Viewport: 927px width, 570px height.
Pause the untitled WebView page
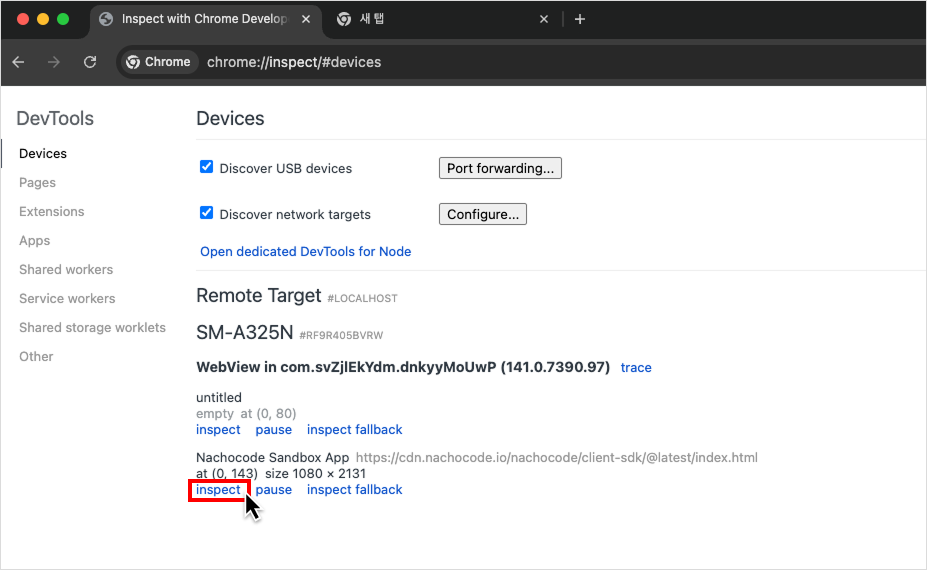point(273,429)
